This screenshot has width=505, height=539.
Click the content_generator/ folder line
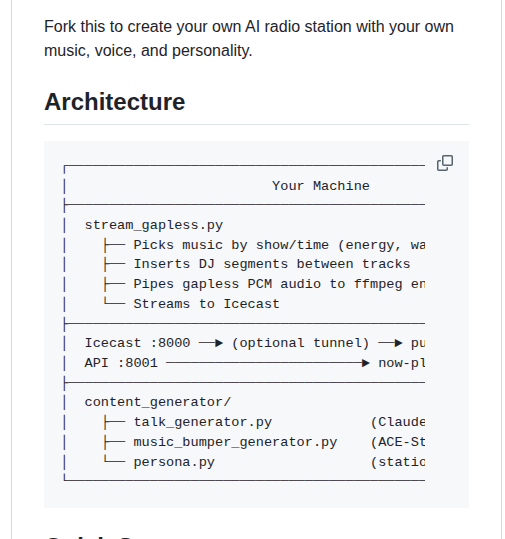(x=158, y=402)
